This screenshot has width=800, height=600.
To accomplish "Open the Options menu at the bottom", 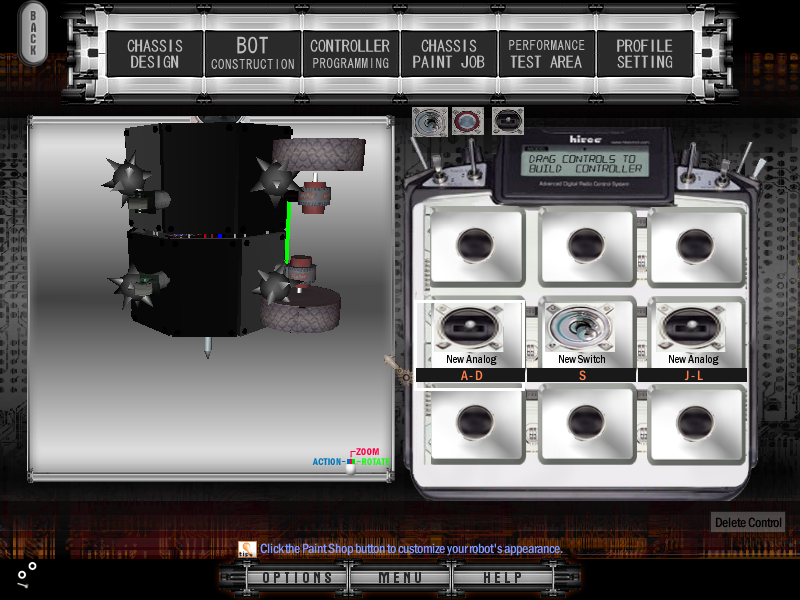I will point(297,578).
